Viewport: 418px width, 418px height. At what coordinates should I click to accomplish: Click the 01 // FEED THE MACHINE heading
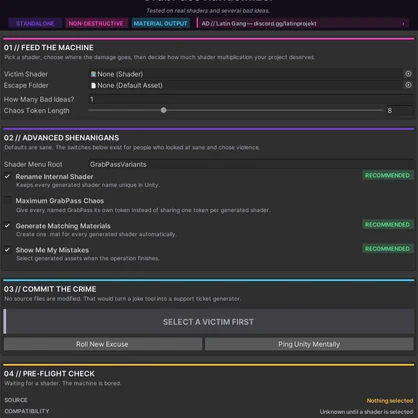(49, 48)
